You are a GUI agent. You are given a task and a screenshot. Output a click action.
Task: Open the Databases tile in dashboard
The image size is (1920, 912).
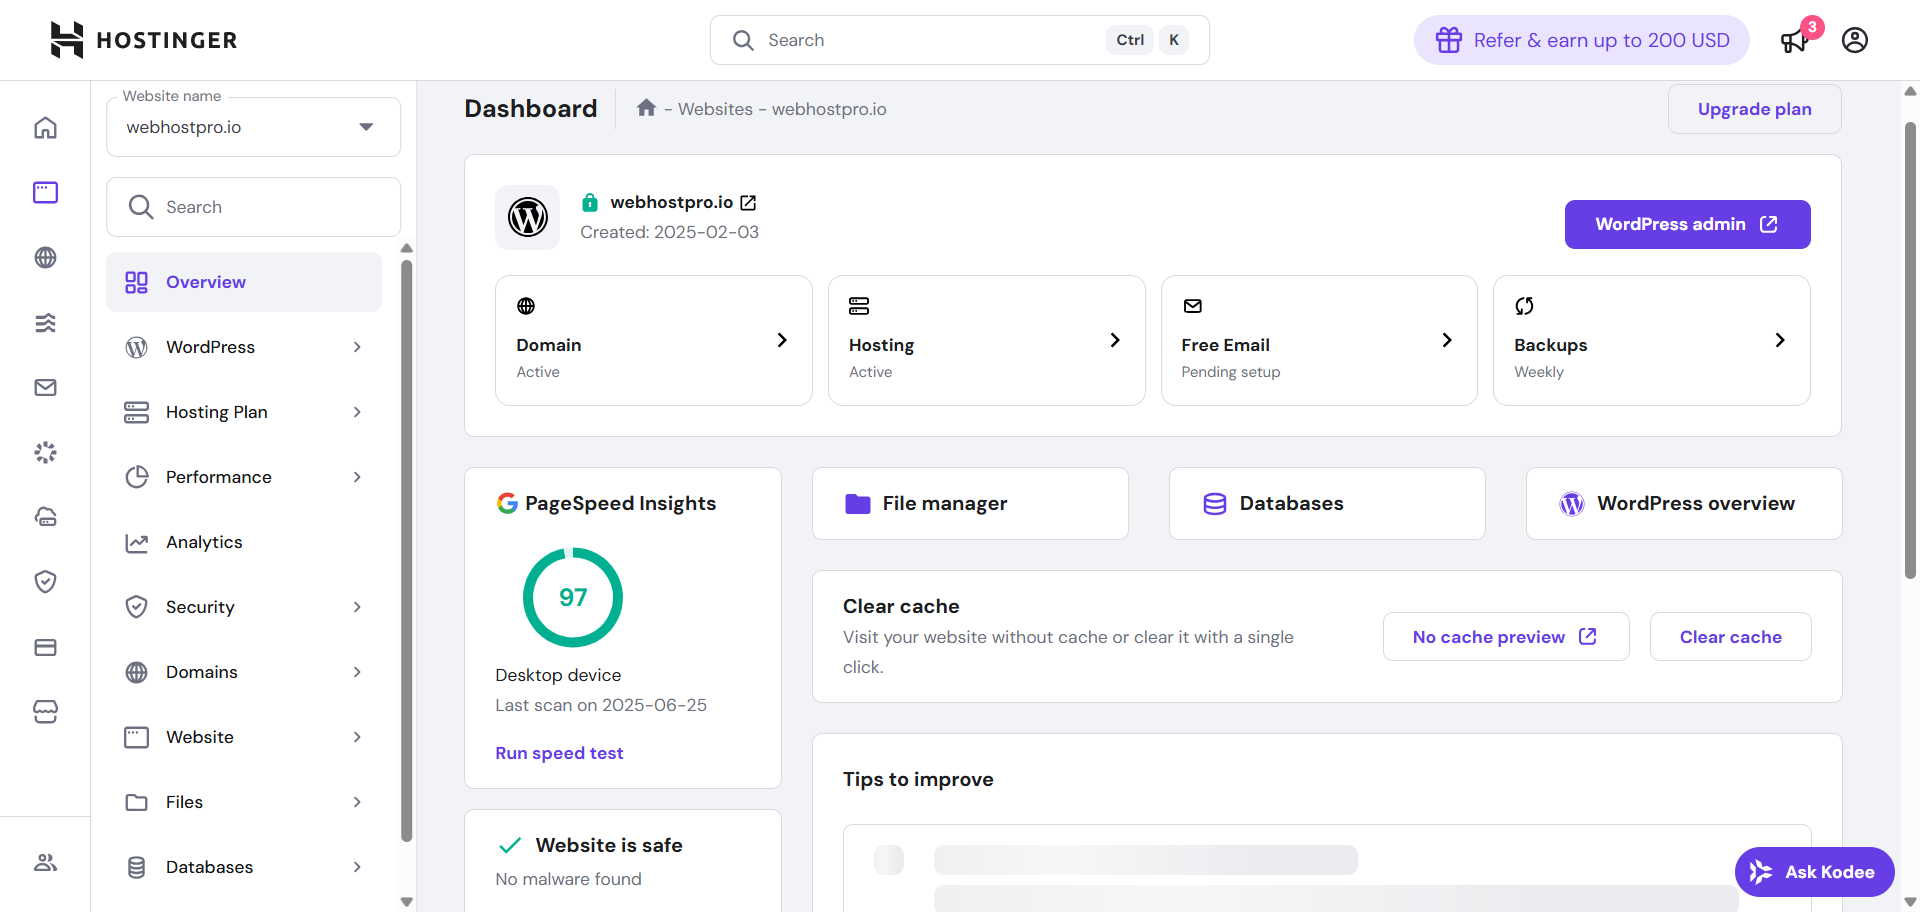(1327, 503)
